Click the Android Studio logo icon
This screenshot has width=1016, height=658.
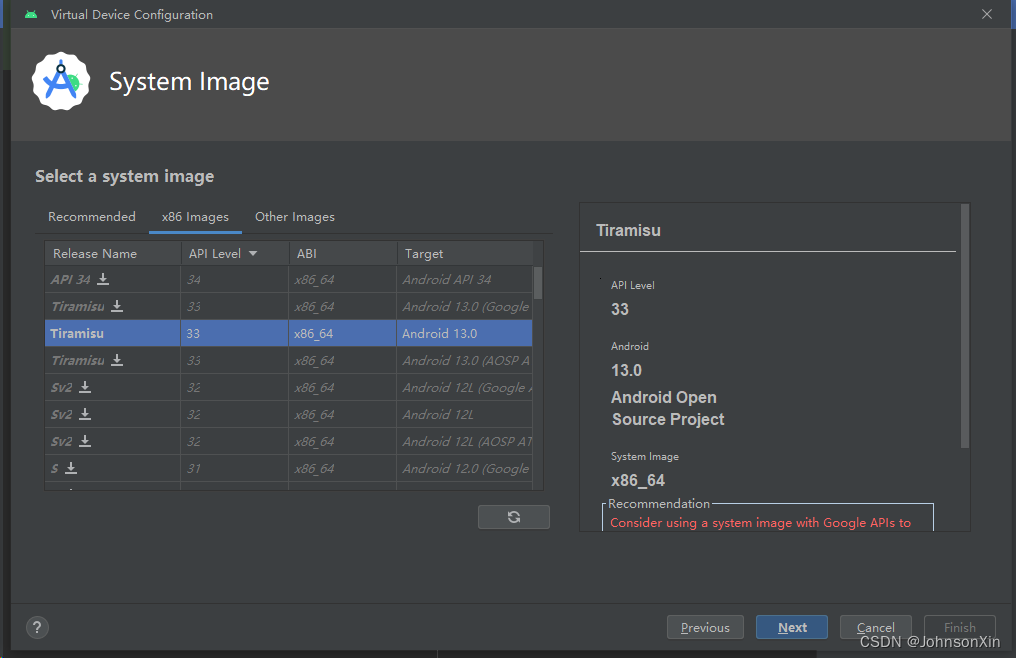[x=61, y=81]
